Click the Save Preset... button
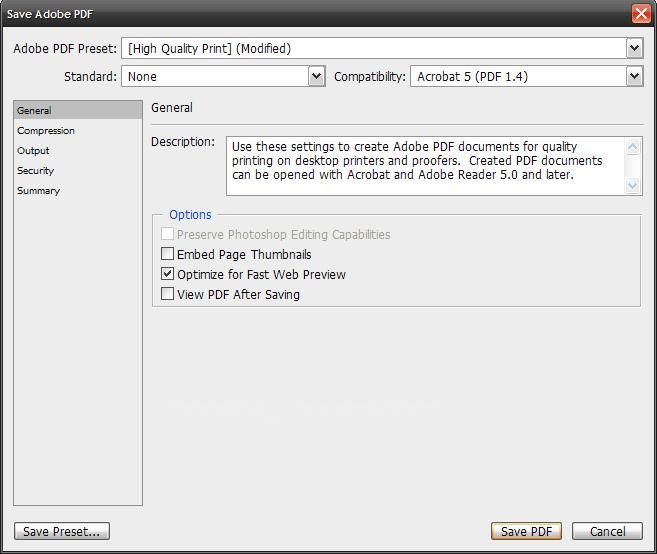The width and height of the screenshot is (657, 554). tap(62, 531)
